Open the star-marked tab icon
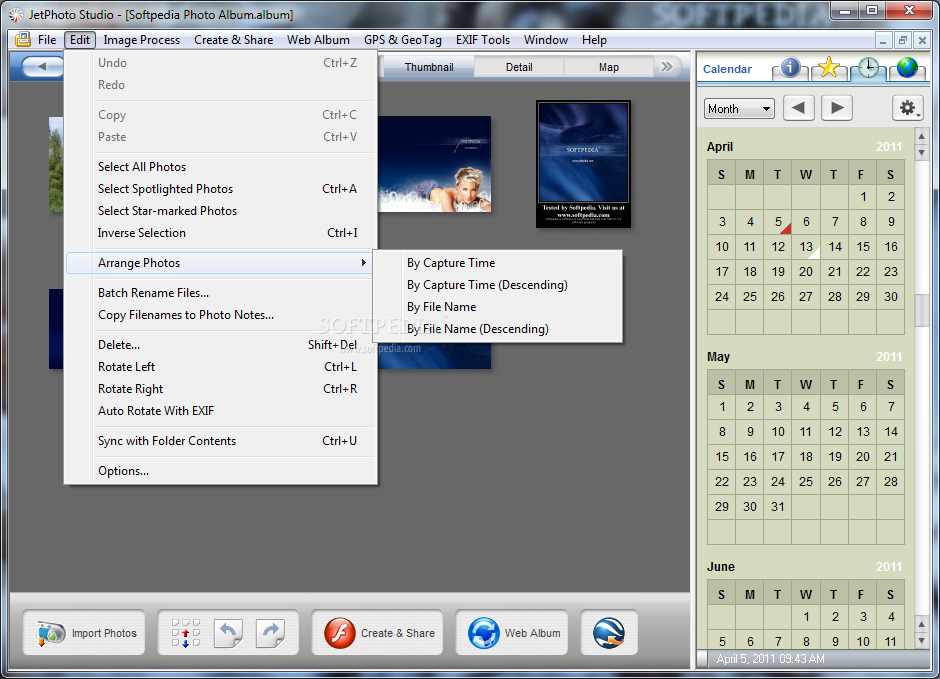The width and height of the screenshot is (940, 679). click(829, 68)
